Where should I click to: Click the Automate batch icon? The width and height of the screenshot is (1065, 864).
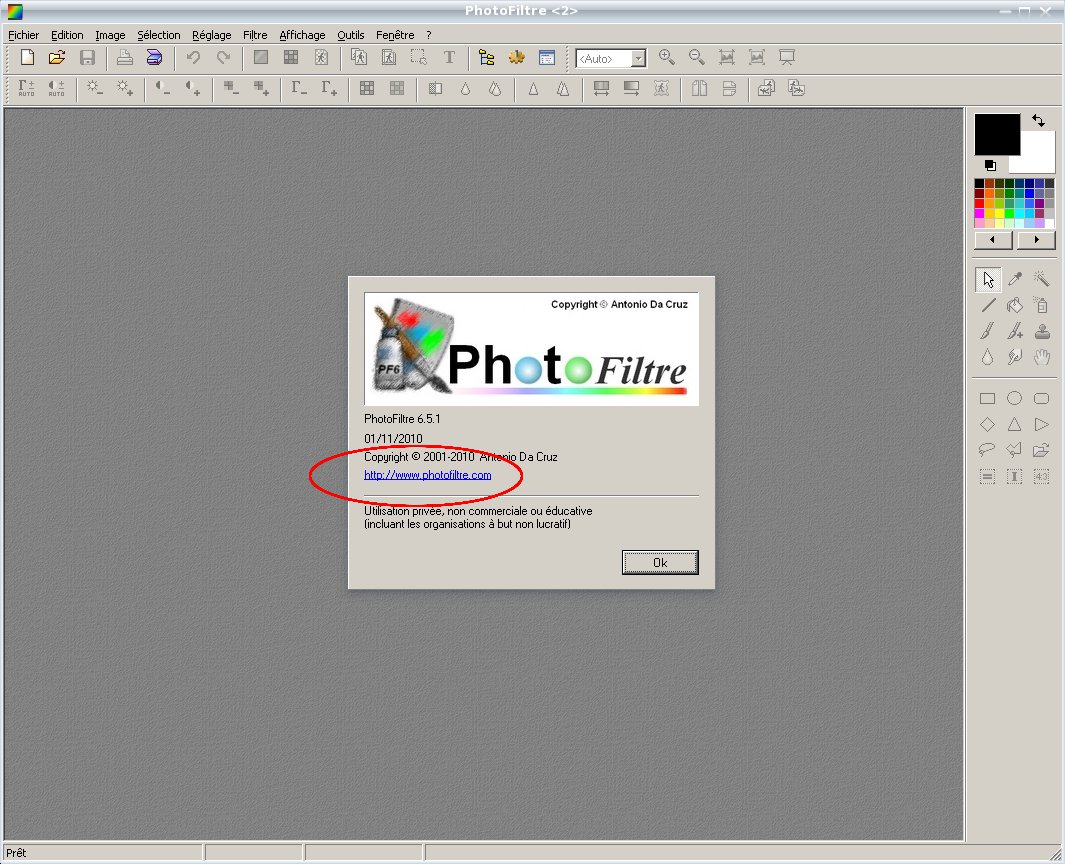point(546,58)
